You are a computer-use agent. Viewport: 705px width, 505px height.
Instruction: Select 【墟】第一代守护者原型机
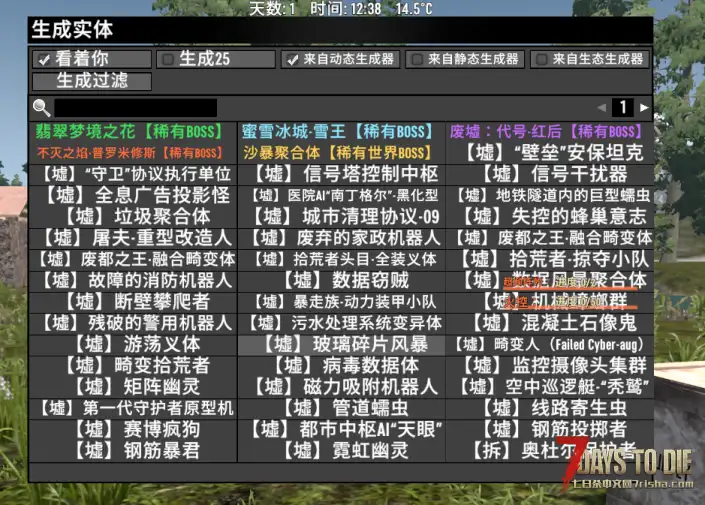(135, 408)
